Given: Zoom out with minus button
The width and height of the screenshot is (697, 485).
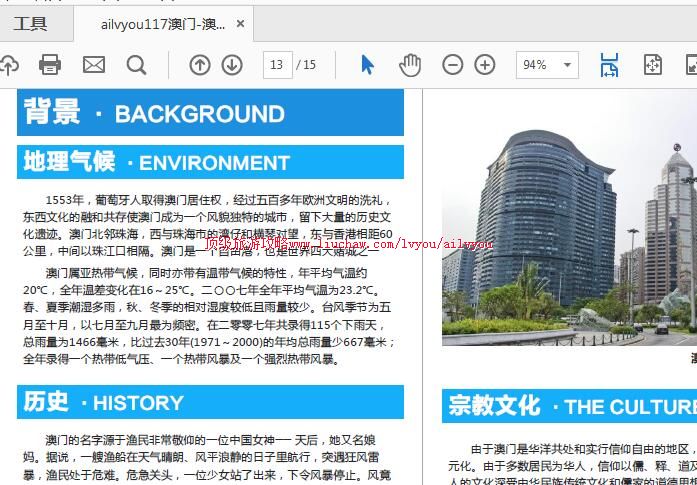Looking at the screenshot, I should [x=453, y=65].
